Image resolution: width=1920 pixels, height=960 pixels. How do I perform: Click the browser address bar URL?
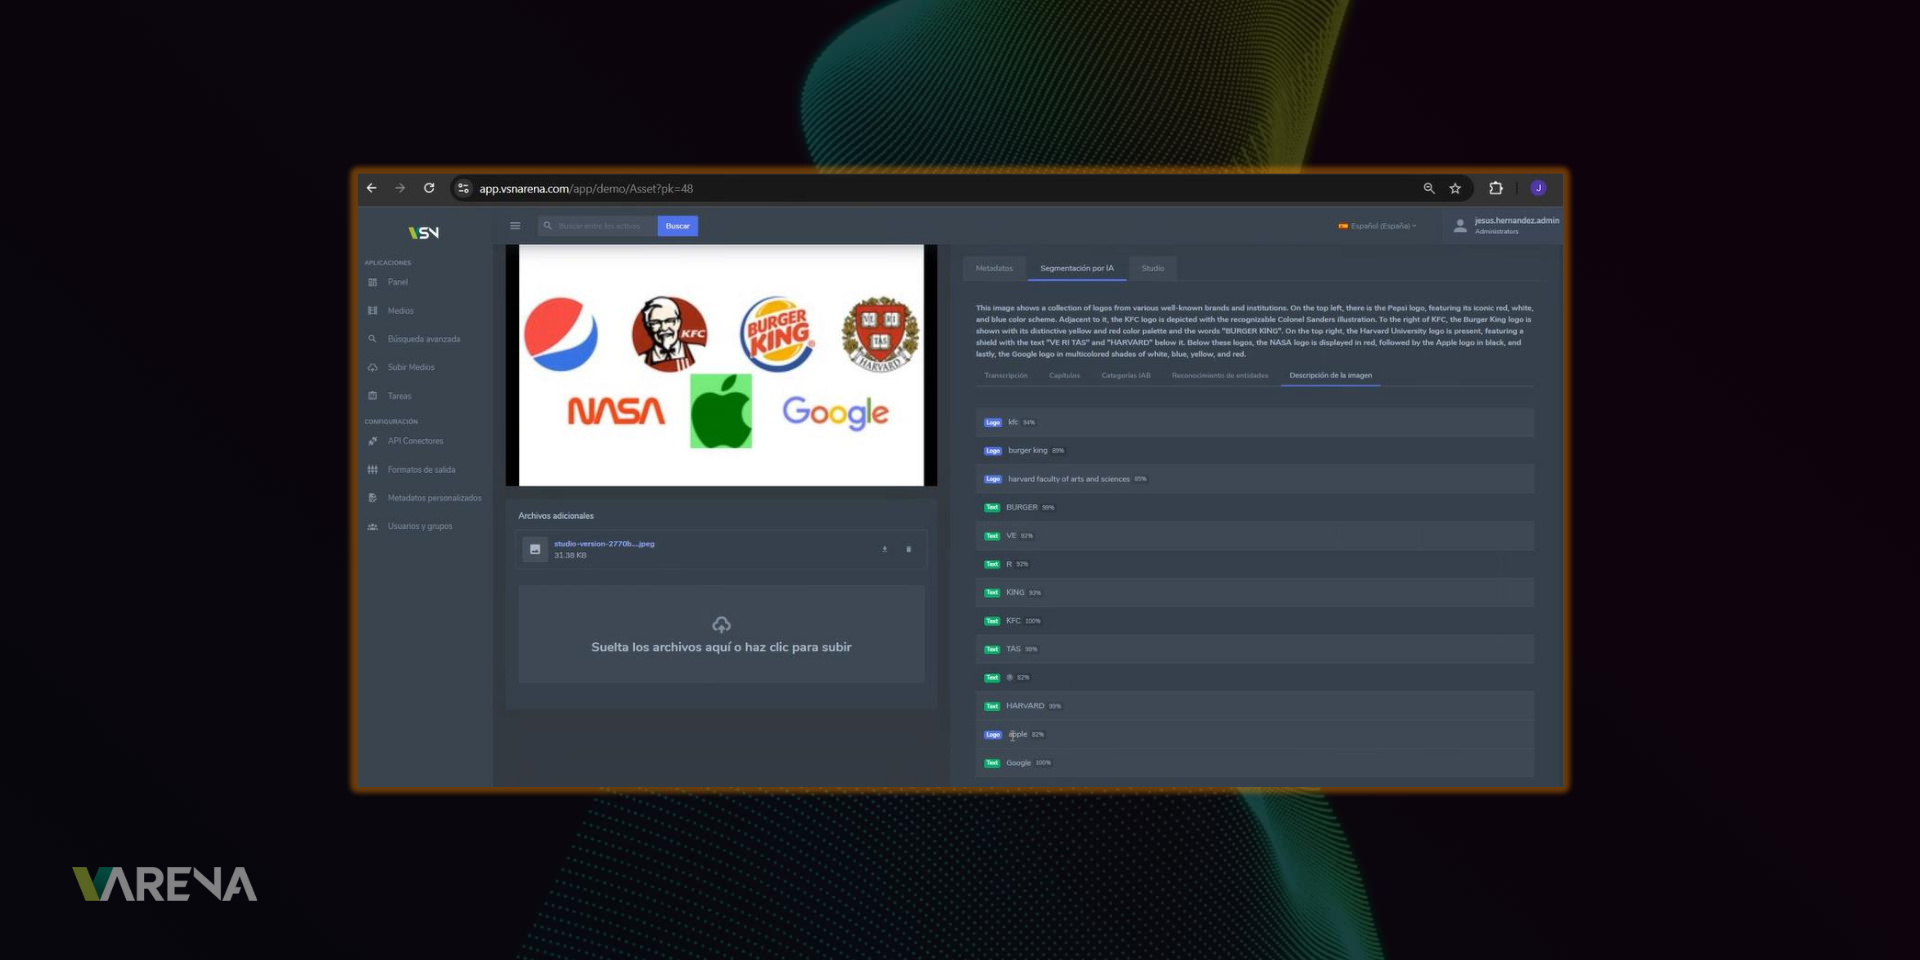pyautogui.click(x=586, y=188)
